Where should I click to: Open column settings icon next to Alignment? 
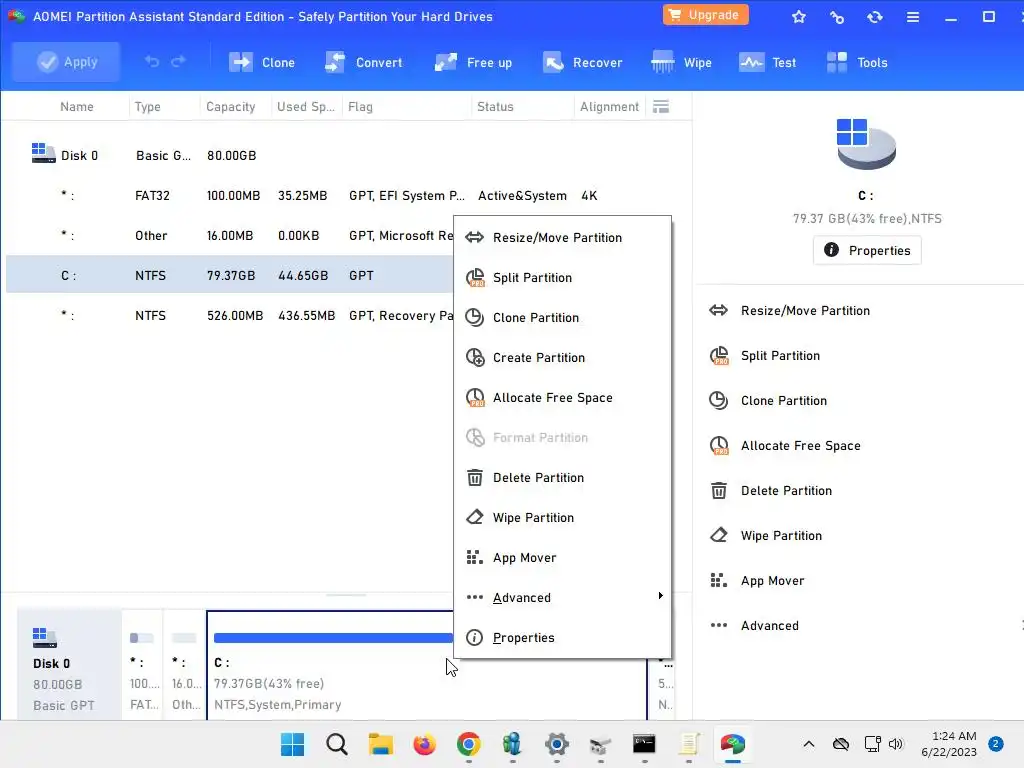(661, 106)
